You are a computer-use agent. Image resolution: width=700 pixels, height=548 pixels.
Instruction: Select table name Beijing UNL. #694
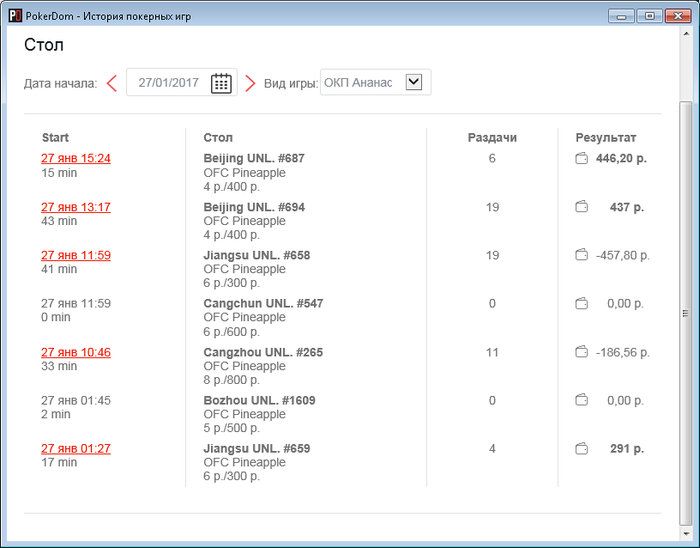click(254, 207)
